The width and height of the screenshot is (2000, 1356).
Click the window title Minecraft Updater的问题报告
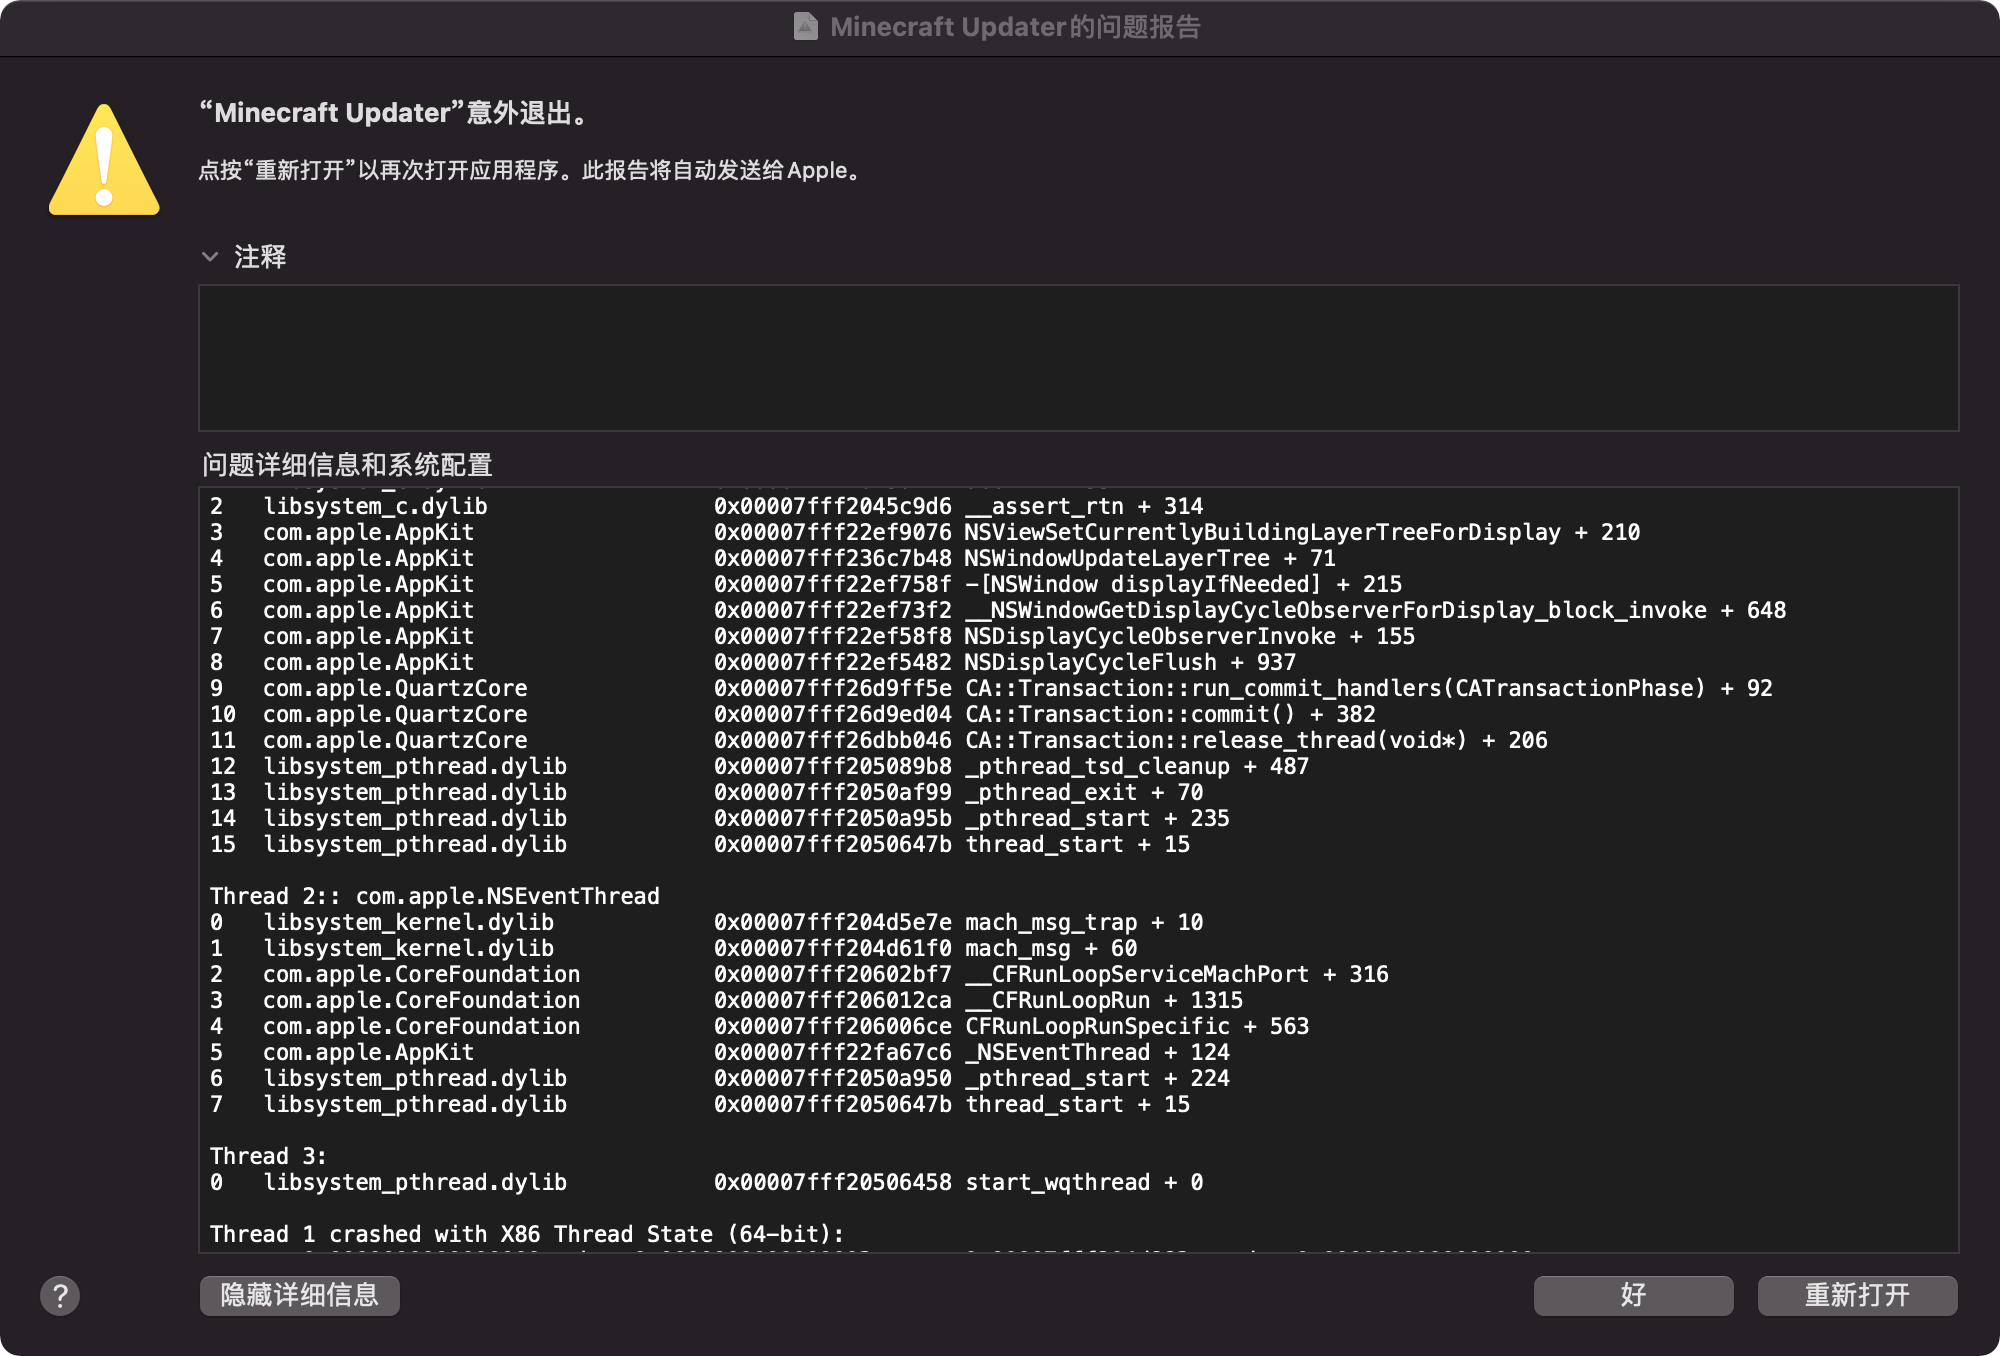1014,27
